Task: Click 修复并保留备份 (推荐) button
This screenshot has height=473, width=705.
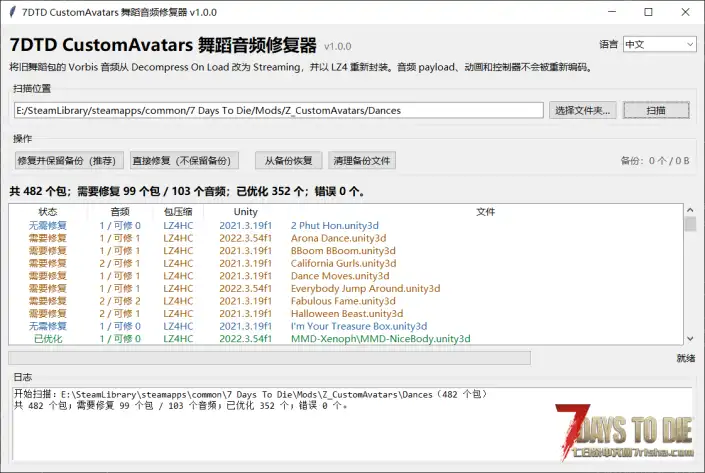Action: pos(69,161)
